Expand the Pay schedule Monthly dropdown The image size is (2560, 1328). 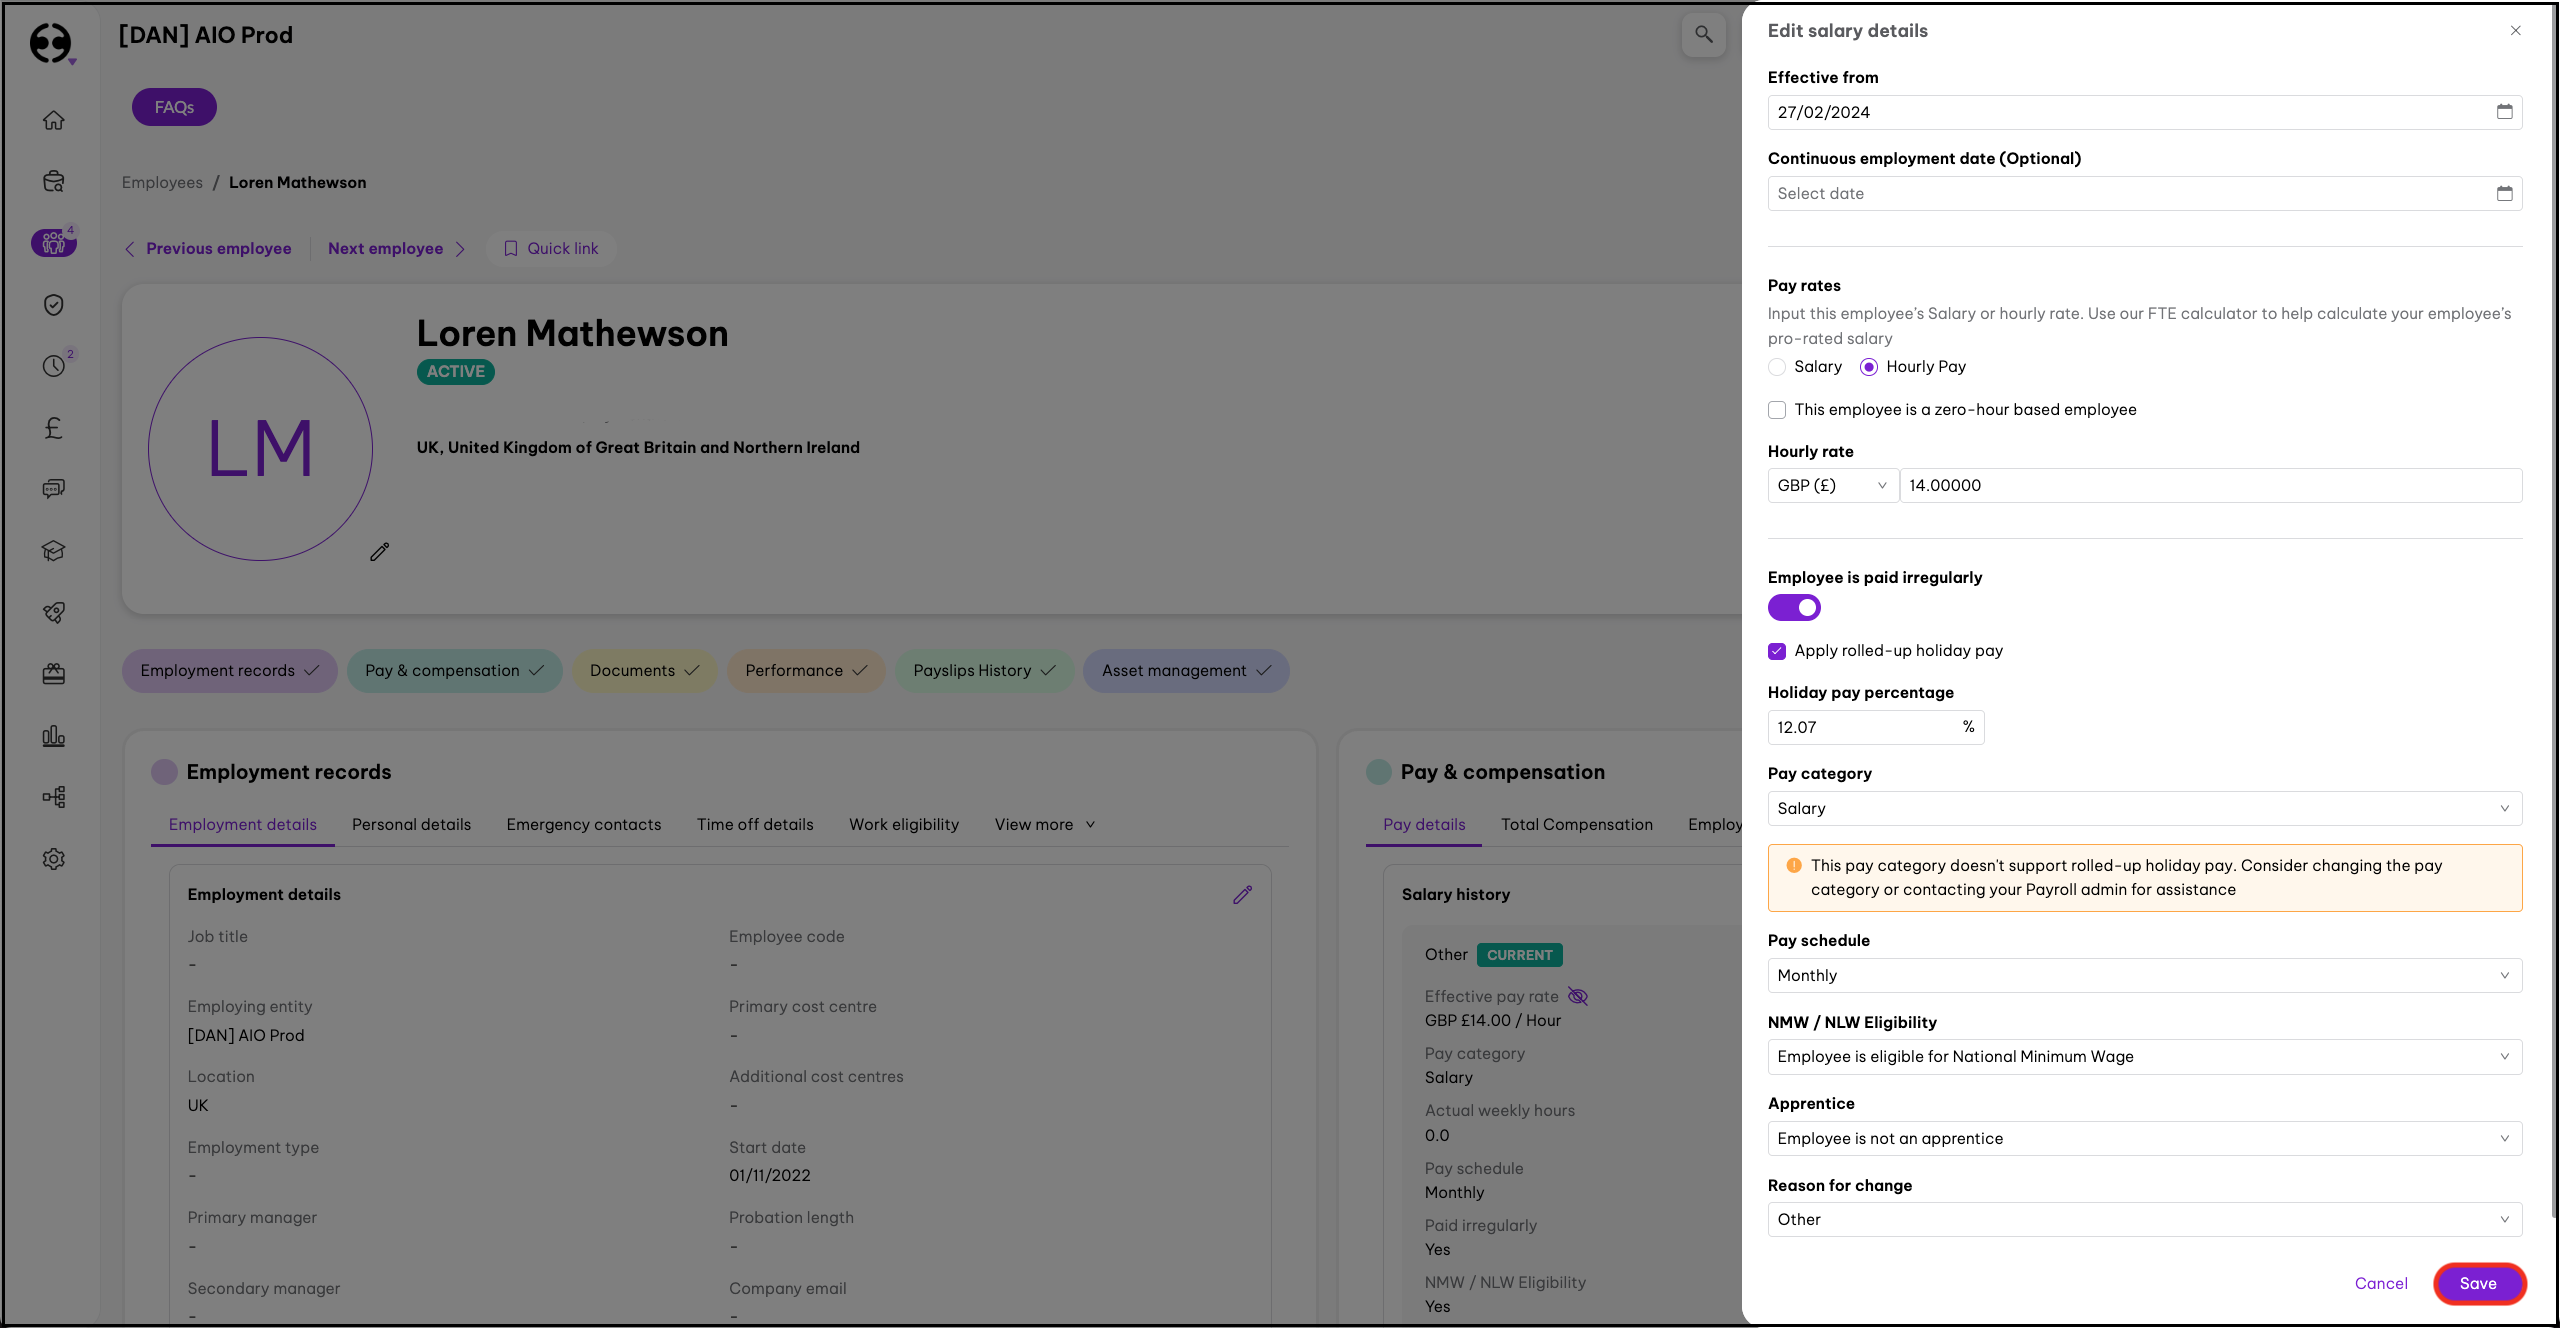point(2144,976)
